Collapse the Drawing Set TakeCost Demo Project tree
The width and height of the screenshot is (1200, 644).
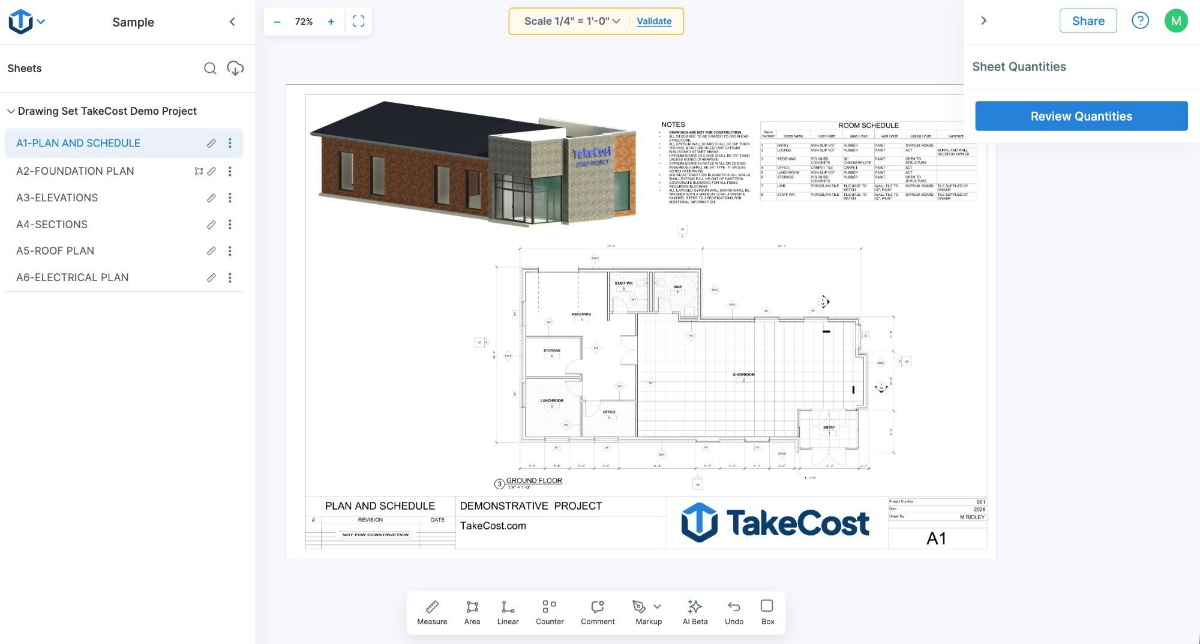point(10,111)
